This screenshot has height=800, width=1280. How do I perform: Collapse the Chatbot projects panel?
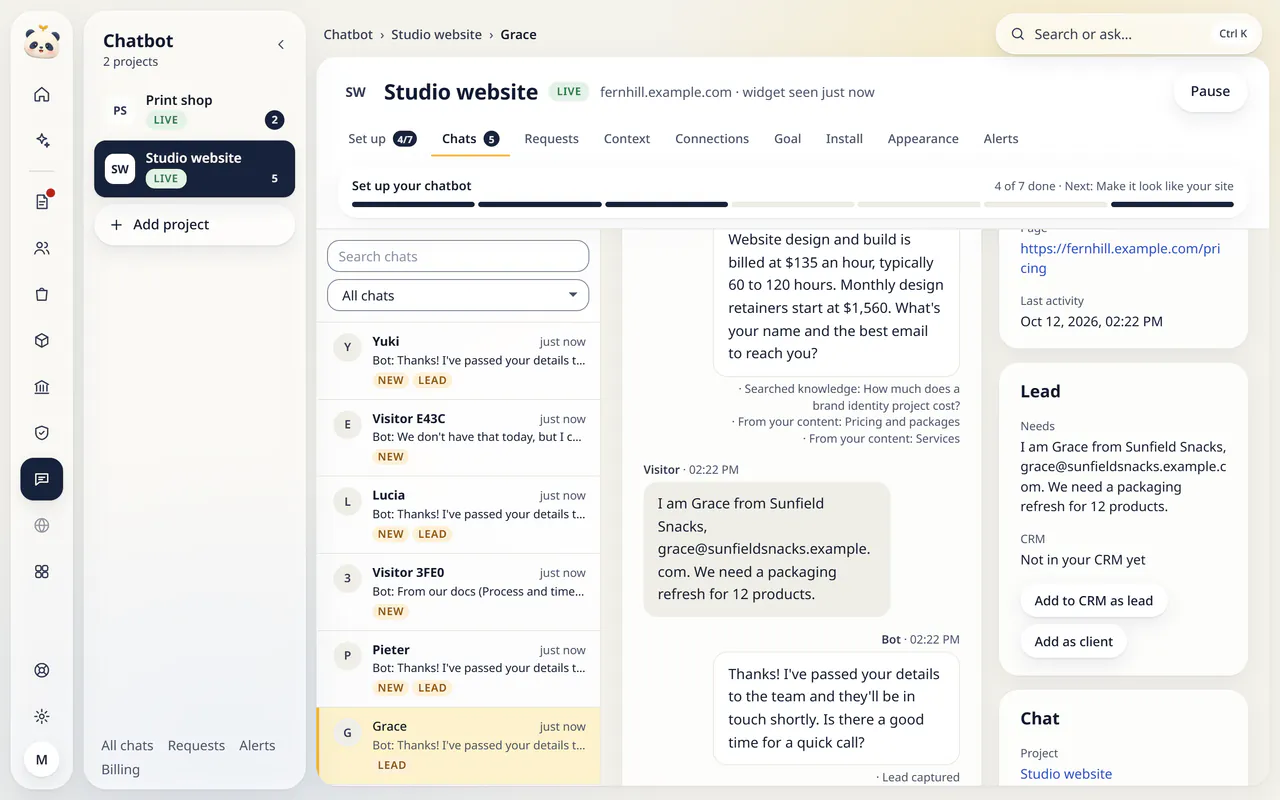(281, 44)
